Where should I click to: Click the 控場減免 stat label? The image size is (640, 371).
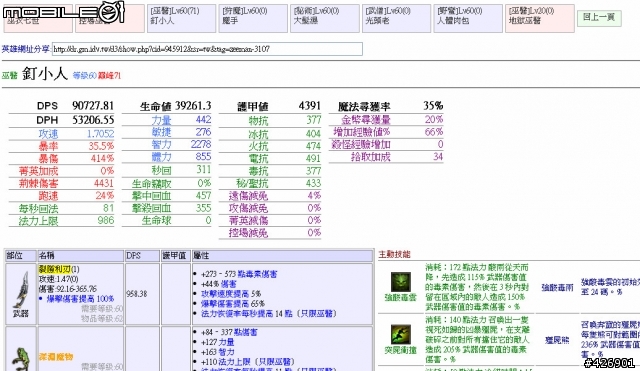click(248, 233)
